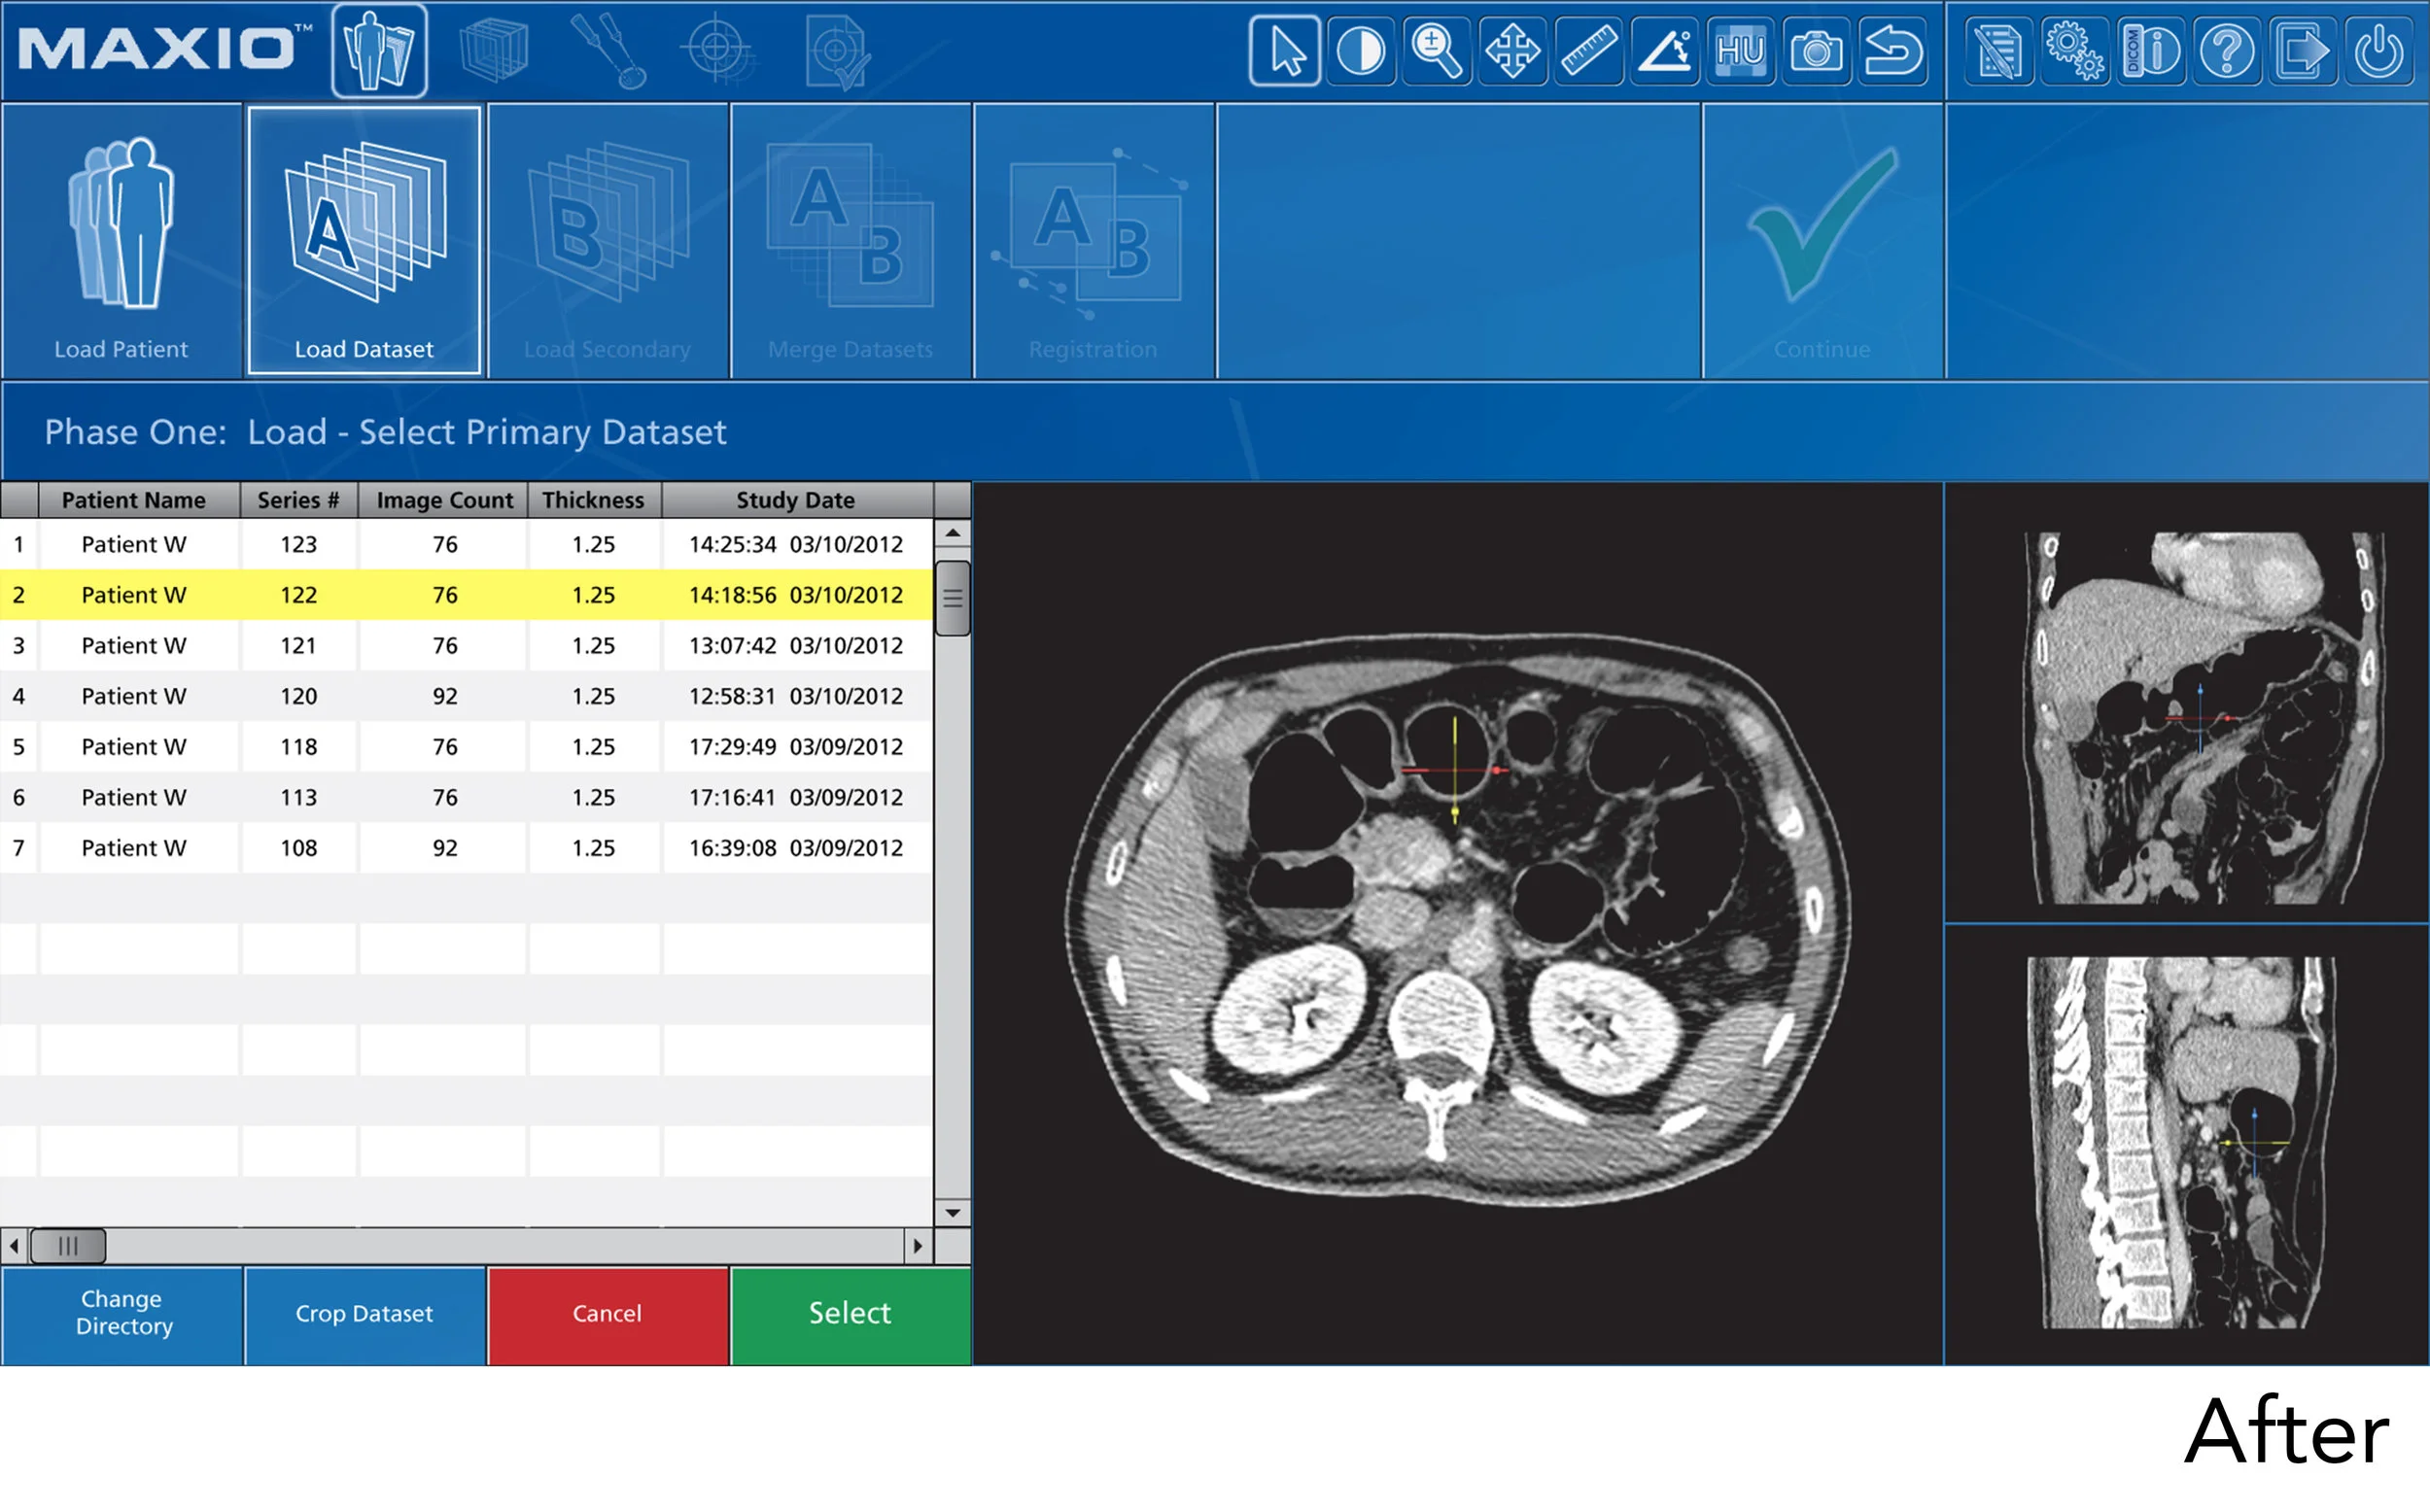The height and width of the screenshot is (1512, 2430).
Task: Open the Load Secondary step
Action: point(608,241)
